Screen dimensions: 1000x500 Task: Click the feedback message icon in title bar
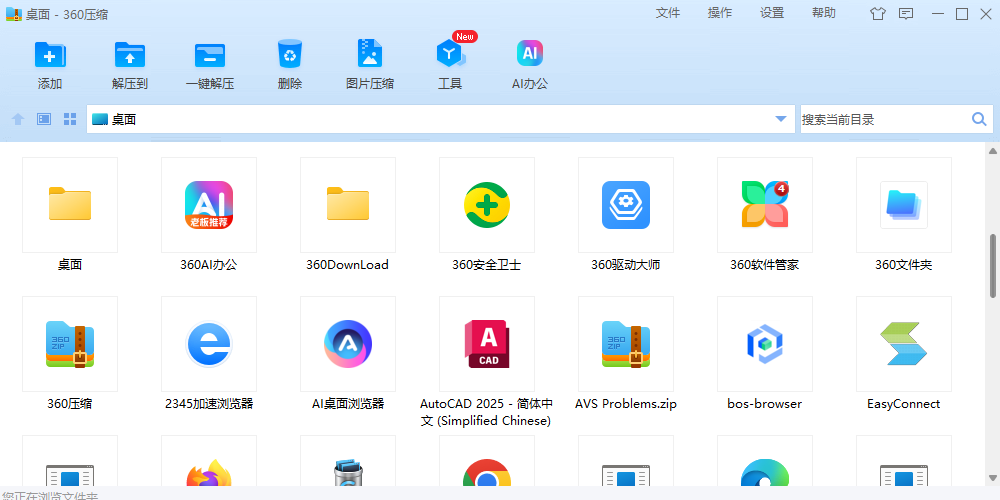906,14
